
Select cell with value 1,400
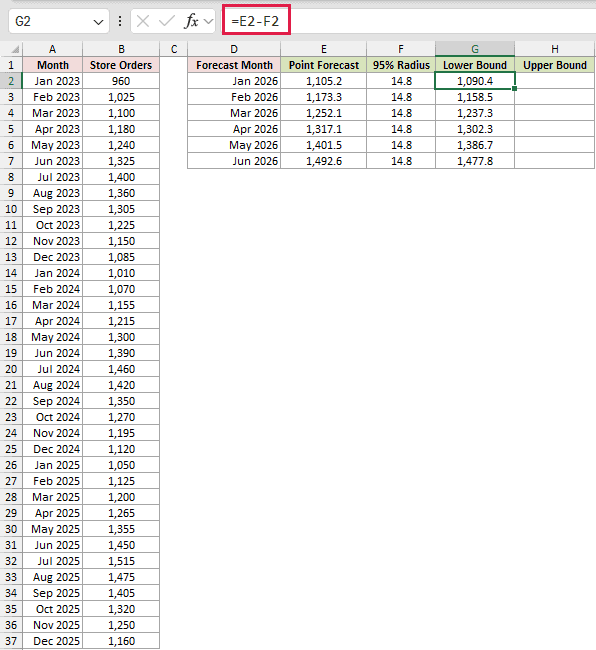coord(121,177)
